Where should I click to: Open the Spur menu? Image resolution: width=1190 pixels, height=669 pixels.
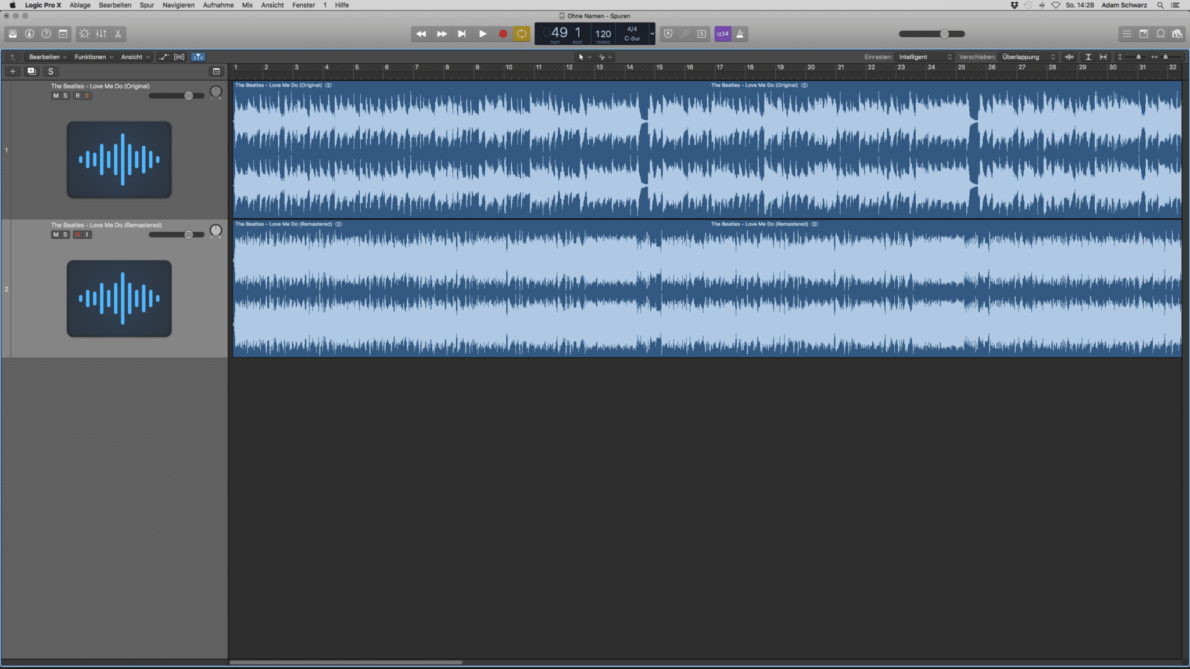146,5
